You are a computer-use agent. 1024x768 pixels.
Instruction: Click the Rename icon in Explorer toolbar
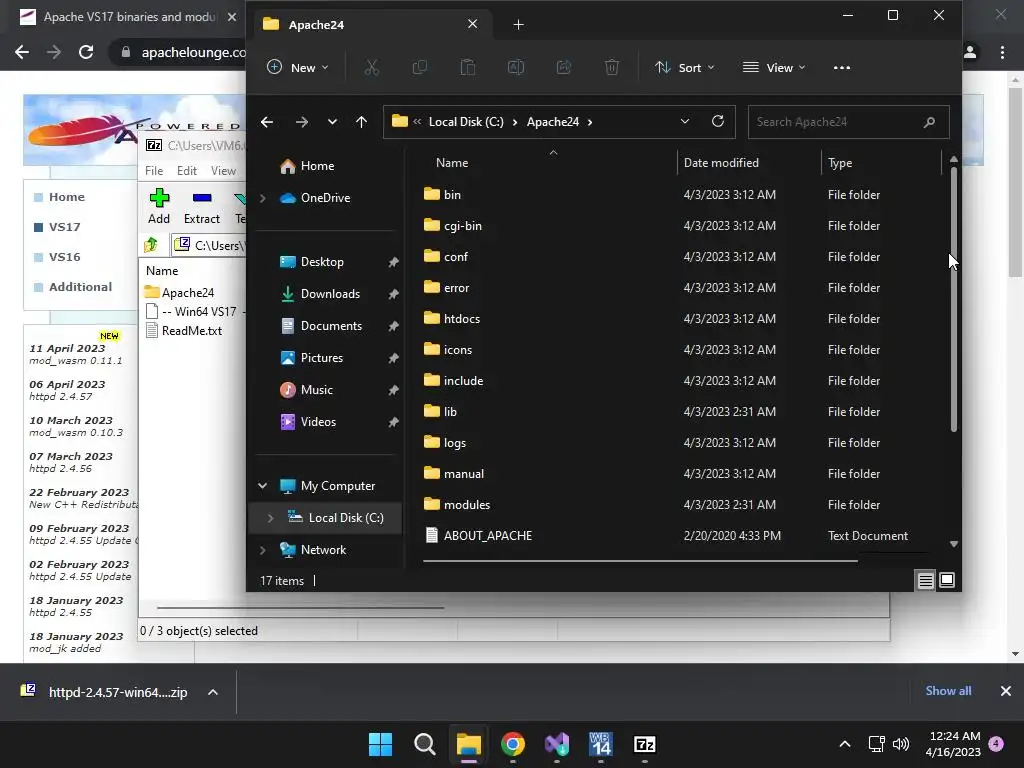point(516,67)
